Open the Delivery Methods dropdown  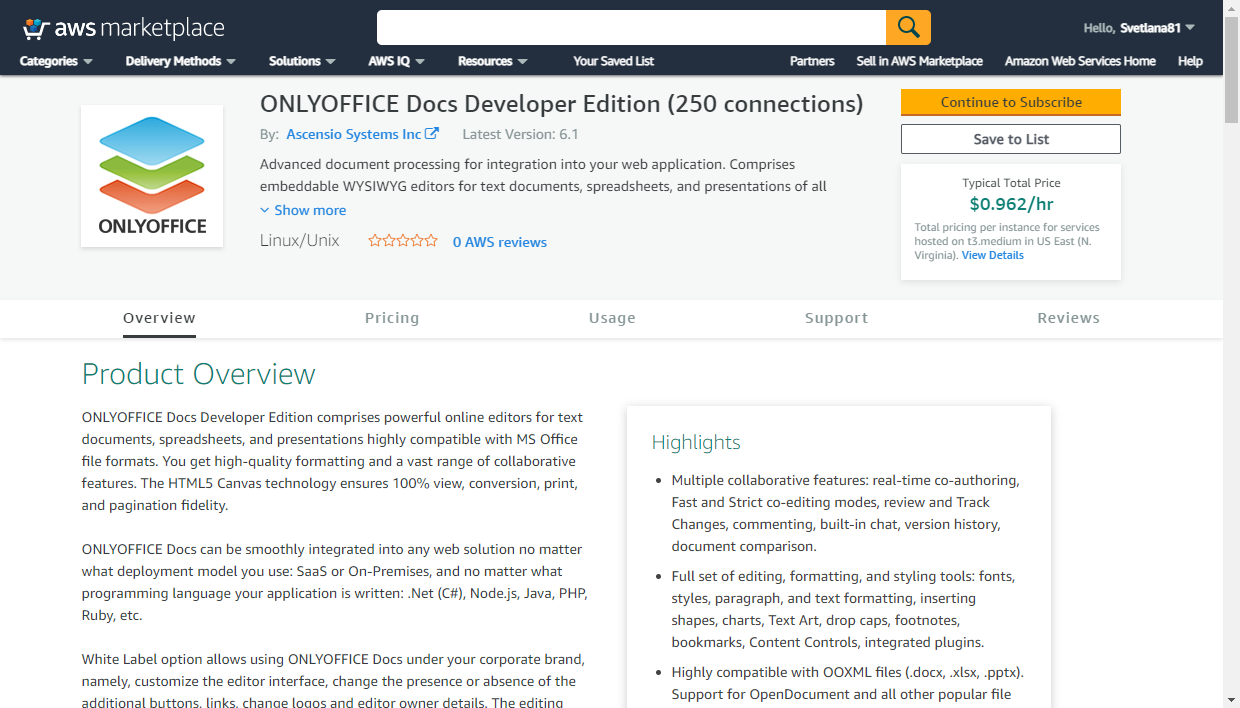pyautogui.click(x=181, y=61)
